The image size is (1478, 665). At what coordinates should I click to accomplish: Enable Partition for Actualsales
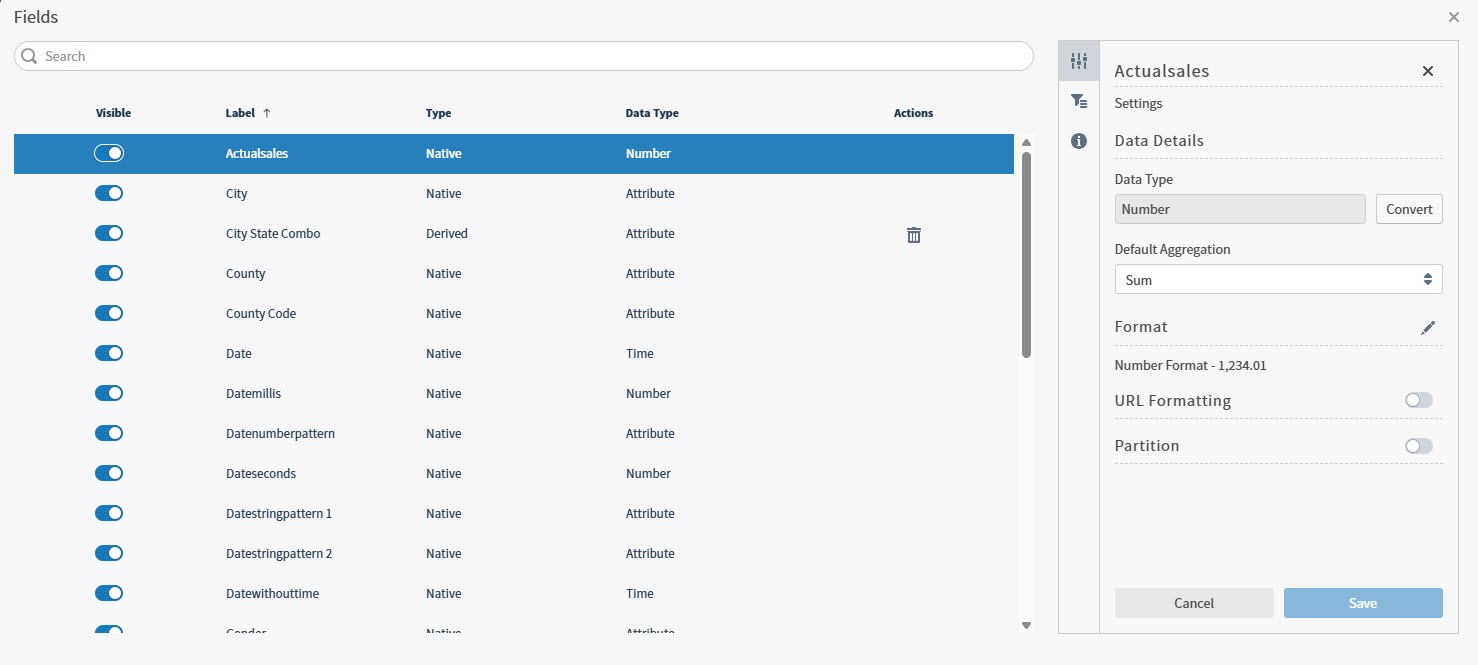point(1418,445)
